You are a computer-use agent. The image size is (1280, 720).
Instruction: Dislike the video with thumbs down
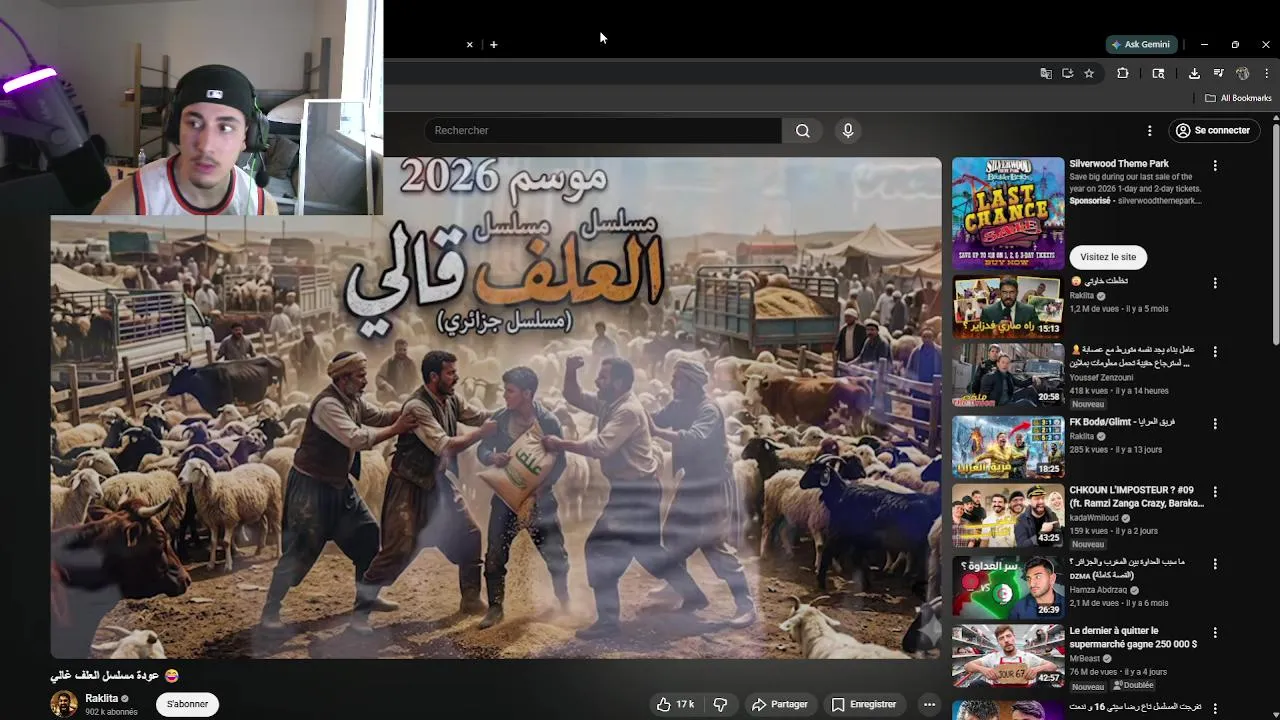click(720, 705)
